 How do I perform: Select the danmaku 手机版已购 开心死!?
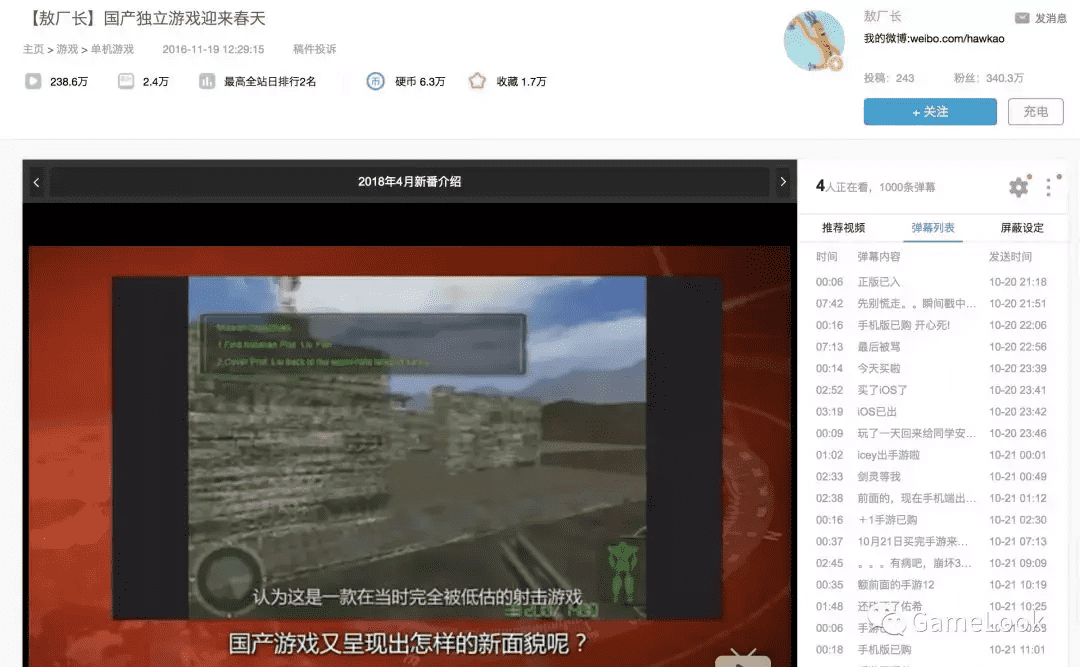pyautogui.click(x=931, y=325)
